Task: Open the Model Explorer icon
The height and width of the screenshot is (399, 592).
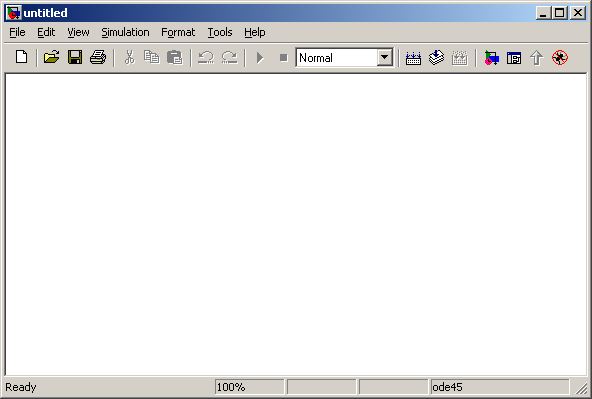Action: (514, 58)
